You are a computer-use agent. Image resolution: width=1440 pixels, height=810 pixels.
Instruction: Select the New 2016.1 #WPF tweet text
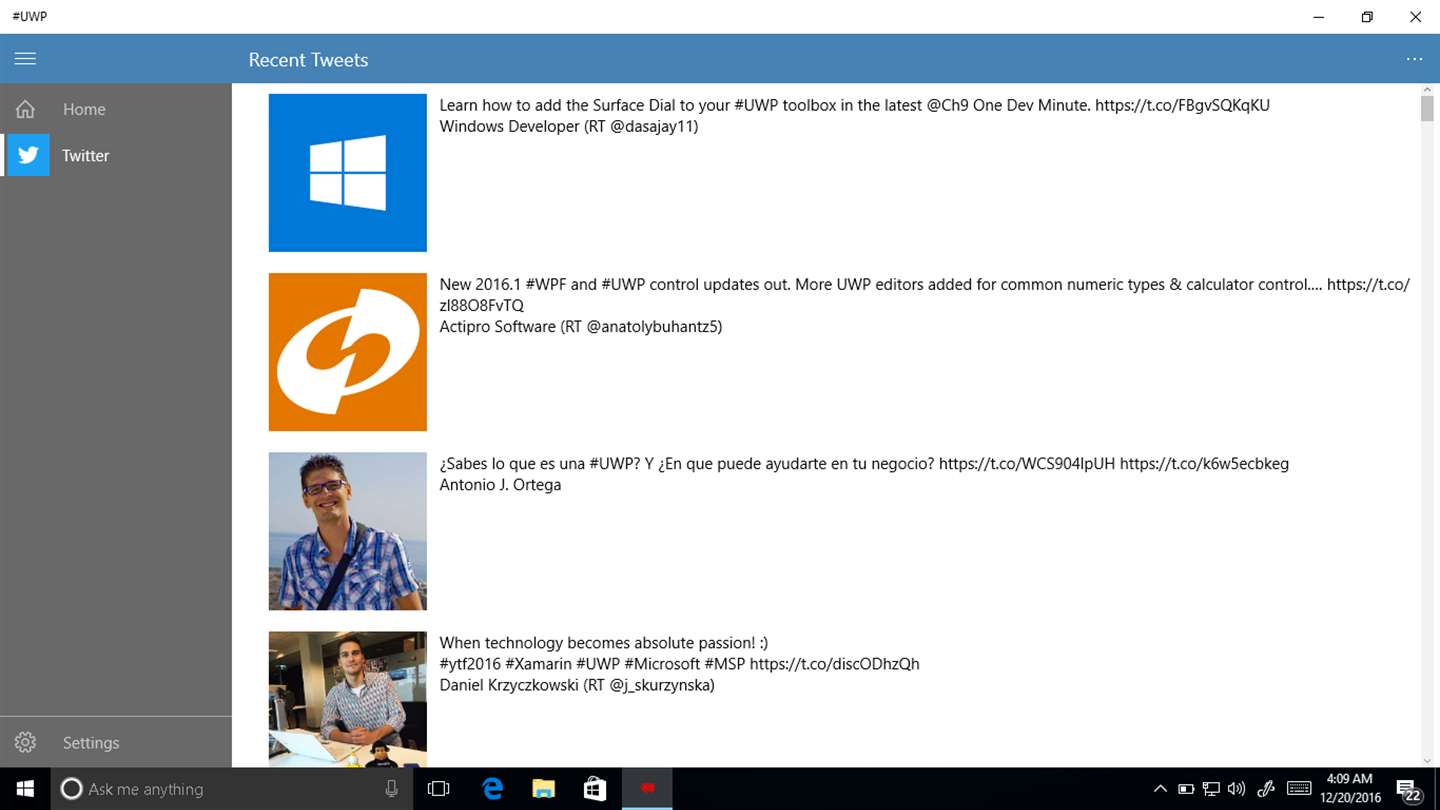(x=925, y=295)
